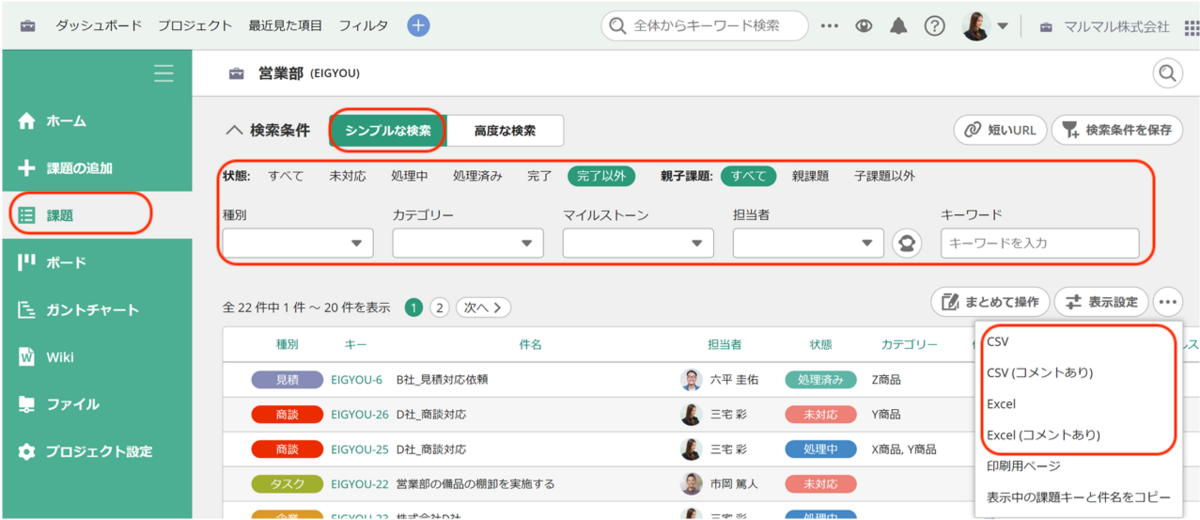Screen dimensions: 1200x520
Task: Sort by 種別 column header
Action: [x=287, y=344]
